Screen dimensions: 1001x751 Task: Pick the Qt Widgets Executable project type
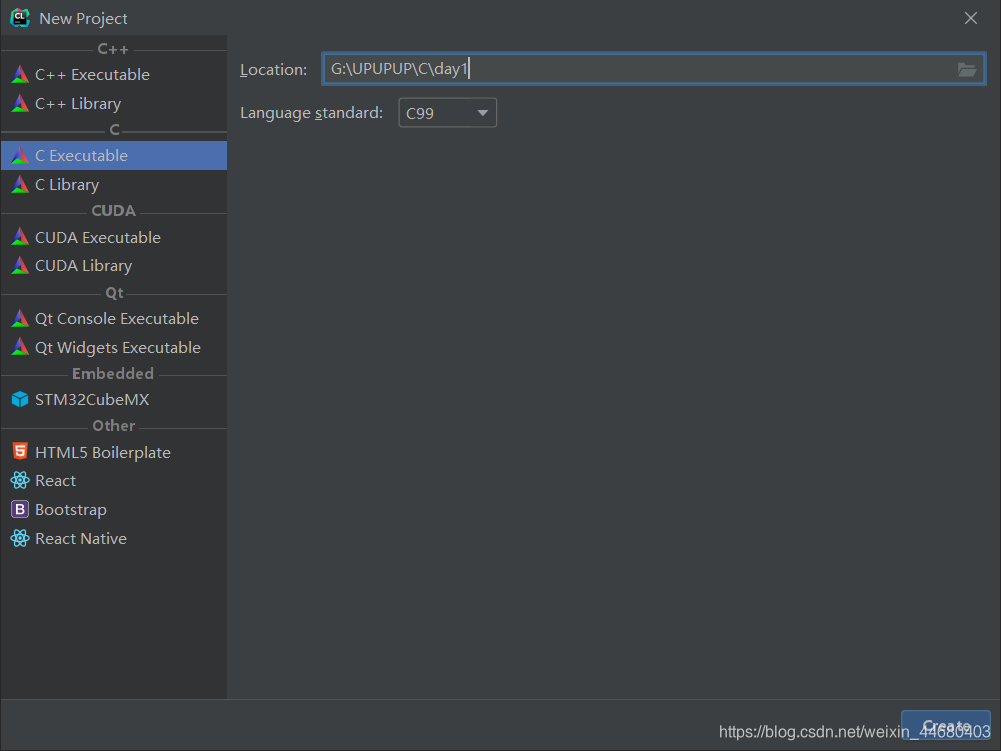[111, 347]
